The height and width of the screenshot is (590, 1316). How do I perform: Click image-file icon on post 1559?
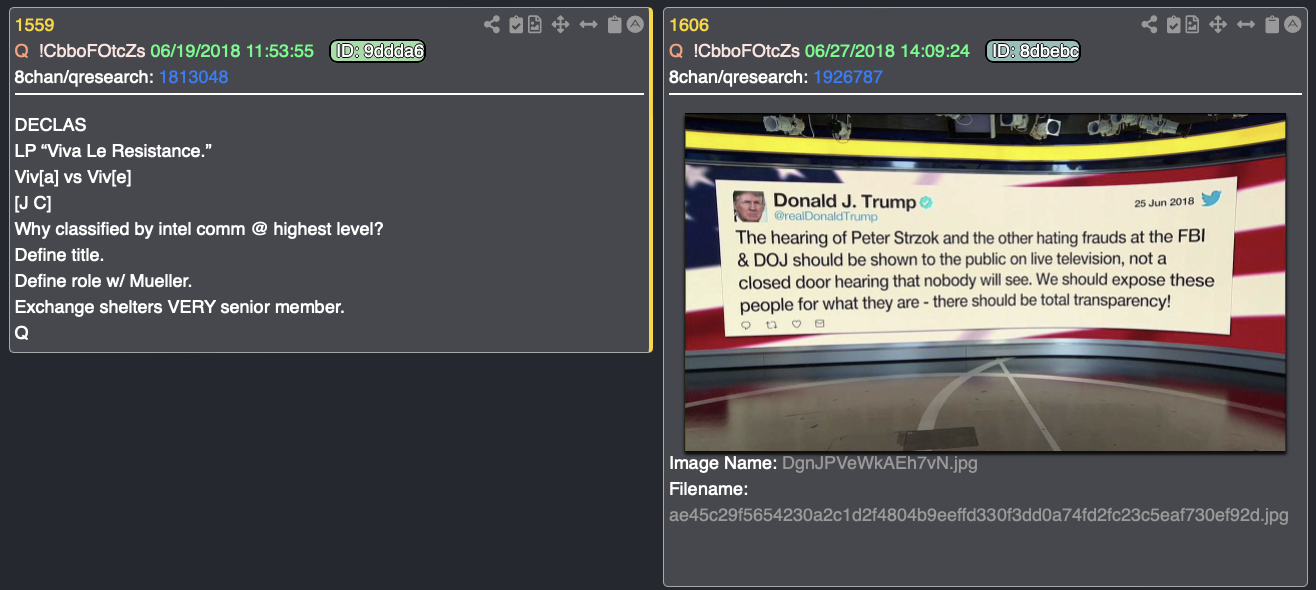535,25
